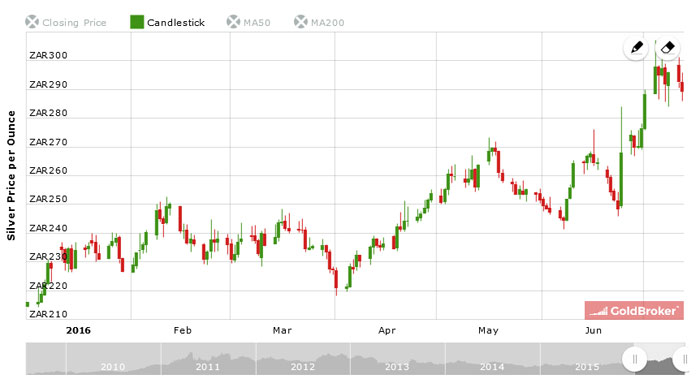Click 2012 in the navigator timeline

(303, 367)
